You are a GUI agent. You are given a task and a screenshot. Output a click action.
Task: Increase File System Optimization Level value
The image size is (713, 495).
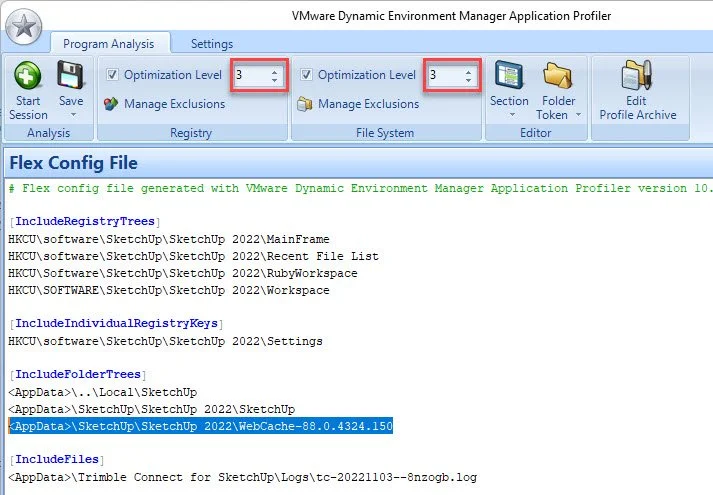click(x=468, y=71)
